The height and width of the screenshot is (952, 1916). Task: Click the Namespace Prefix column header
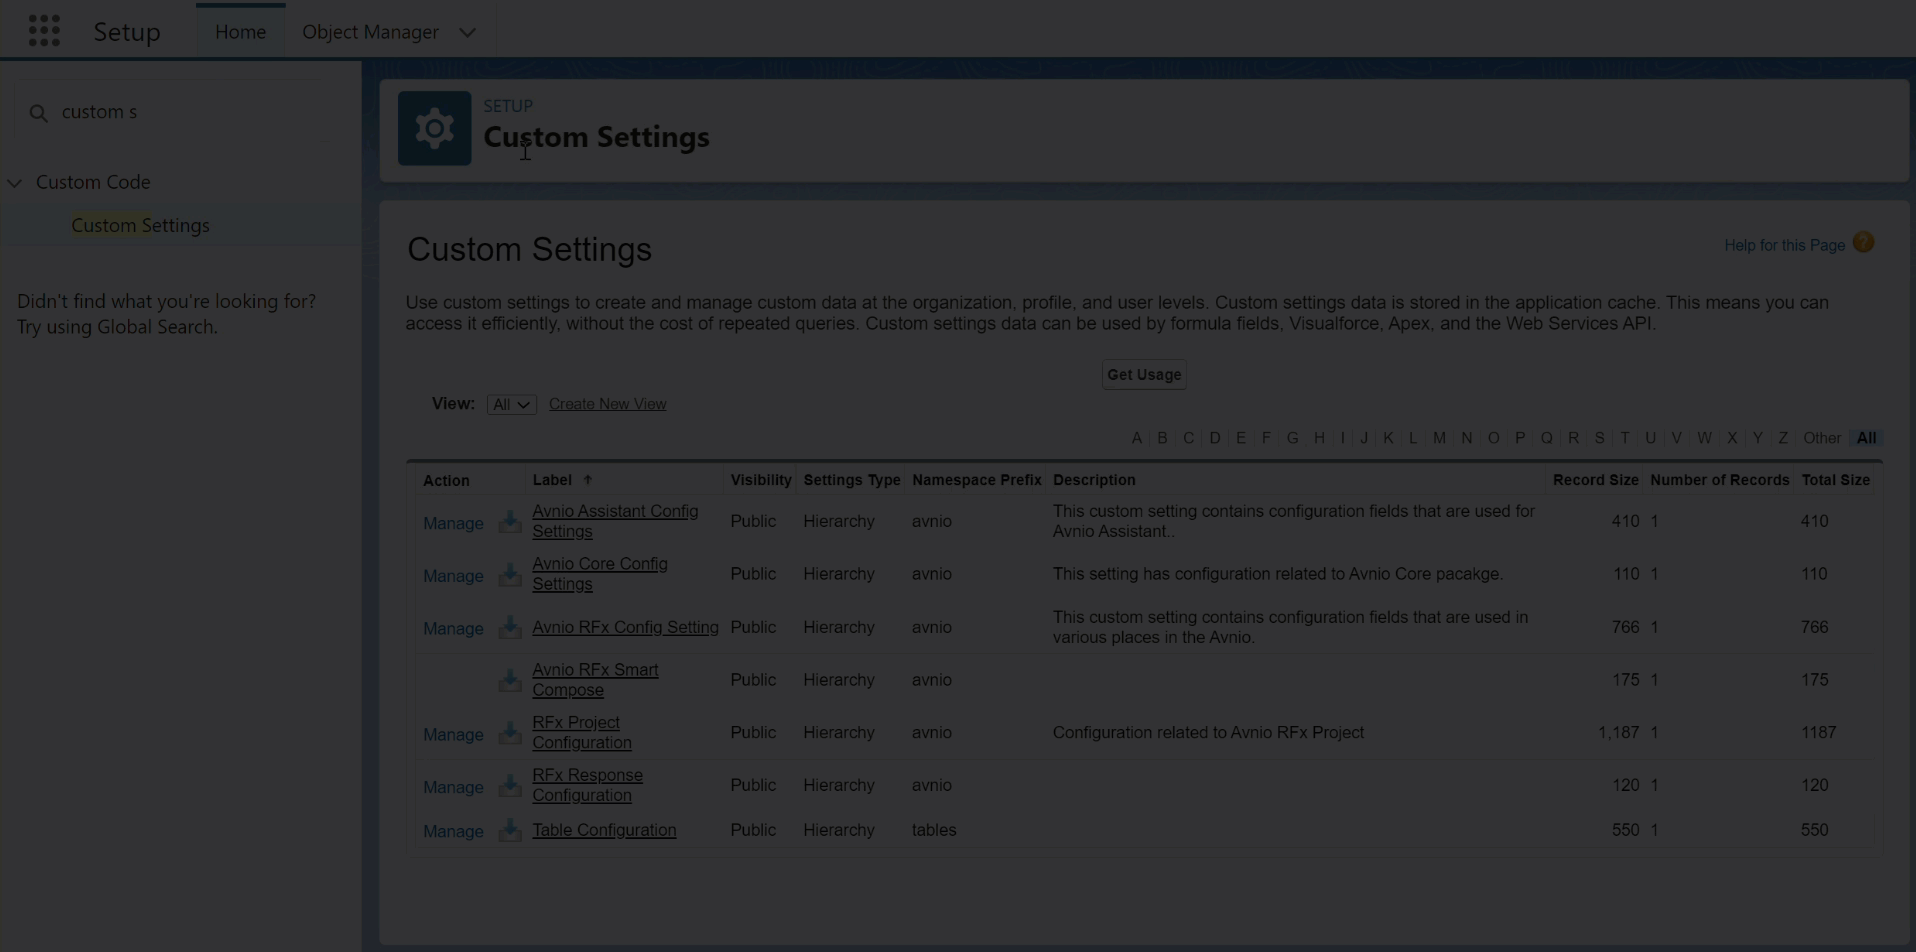point(977,480)
